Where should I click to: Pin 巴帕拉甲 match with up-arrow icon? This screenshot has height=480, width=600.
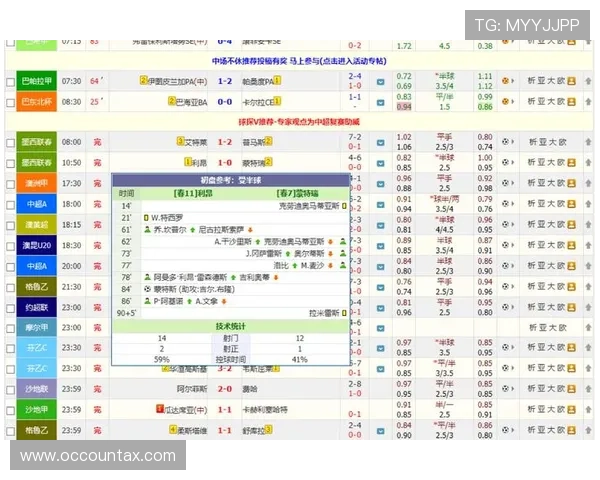pos(588,81)
